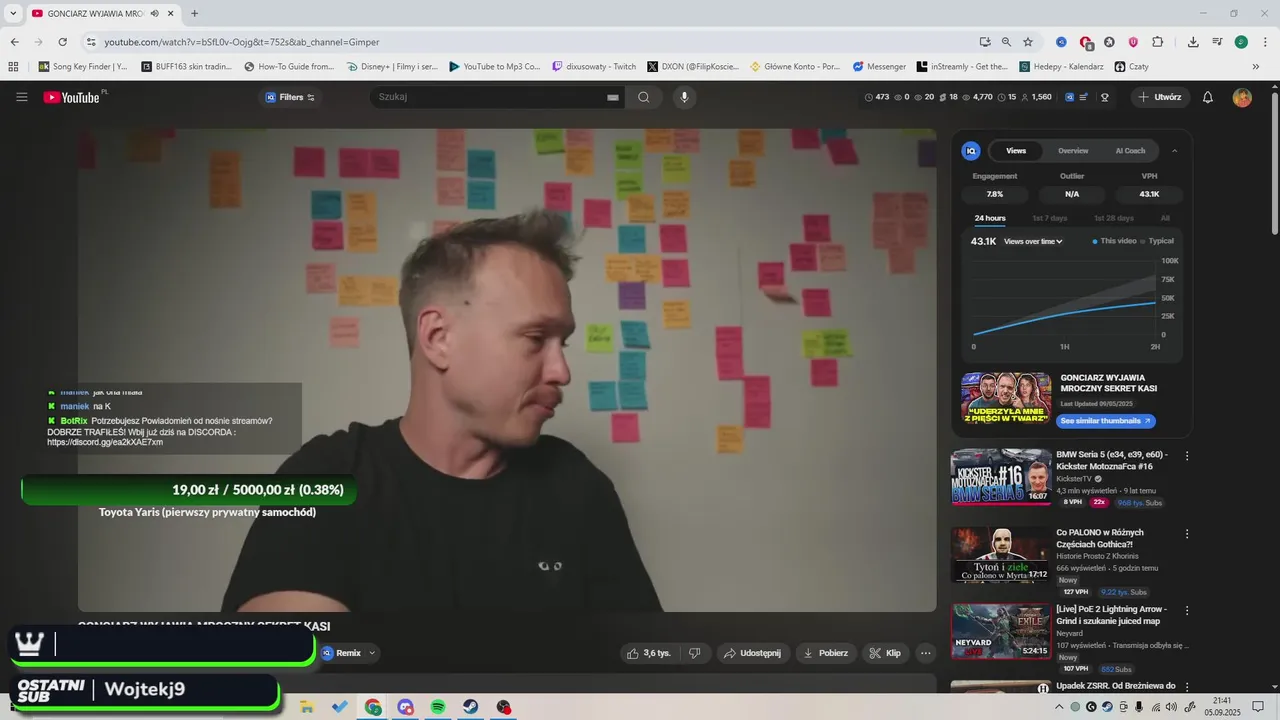Toggle the Typical chart series
The height and width of the screenshot is (720, 1280).
[1158, 241]
